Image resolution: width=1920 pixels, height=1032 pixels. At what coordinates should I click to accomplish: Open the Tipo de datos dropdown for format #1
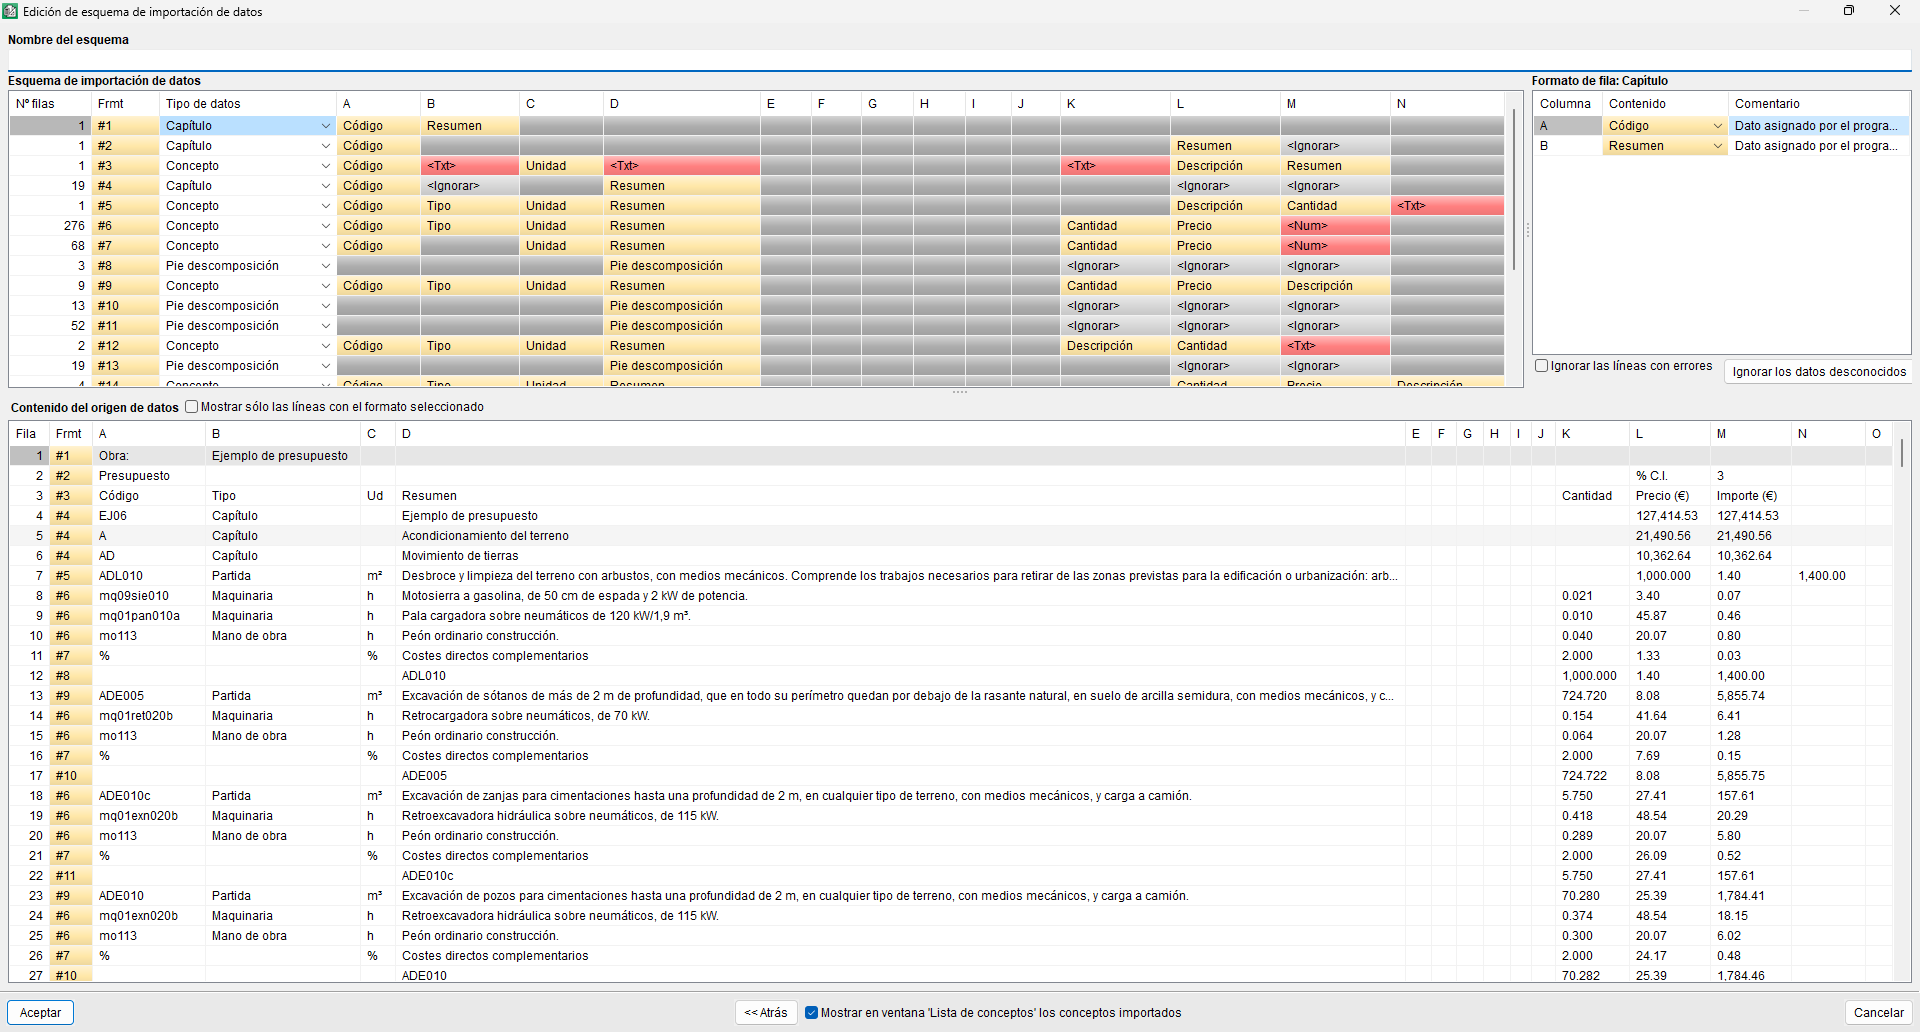[326, 126]
